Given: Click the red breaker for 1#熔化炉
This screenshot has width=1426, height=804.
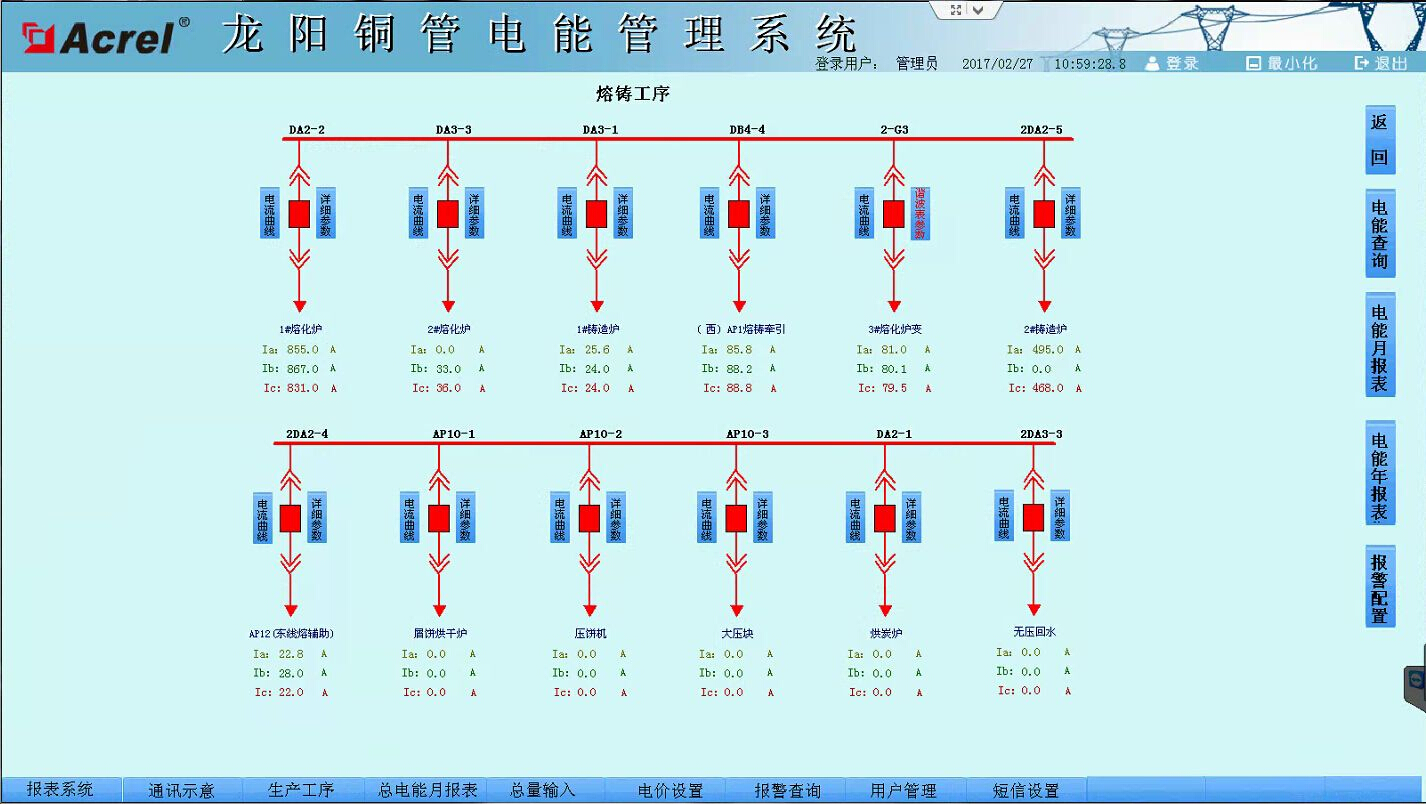Looking at the screenshot, I should tap(298, 214).
